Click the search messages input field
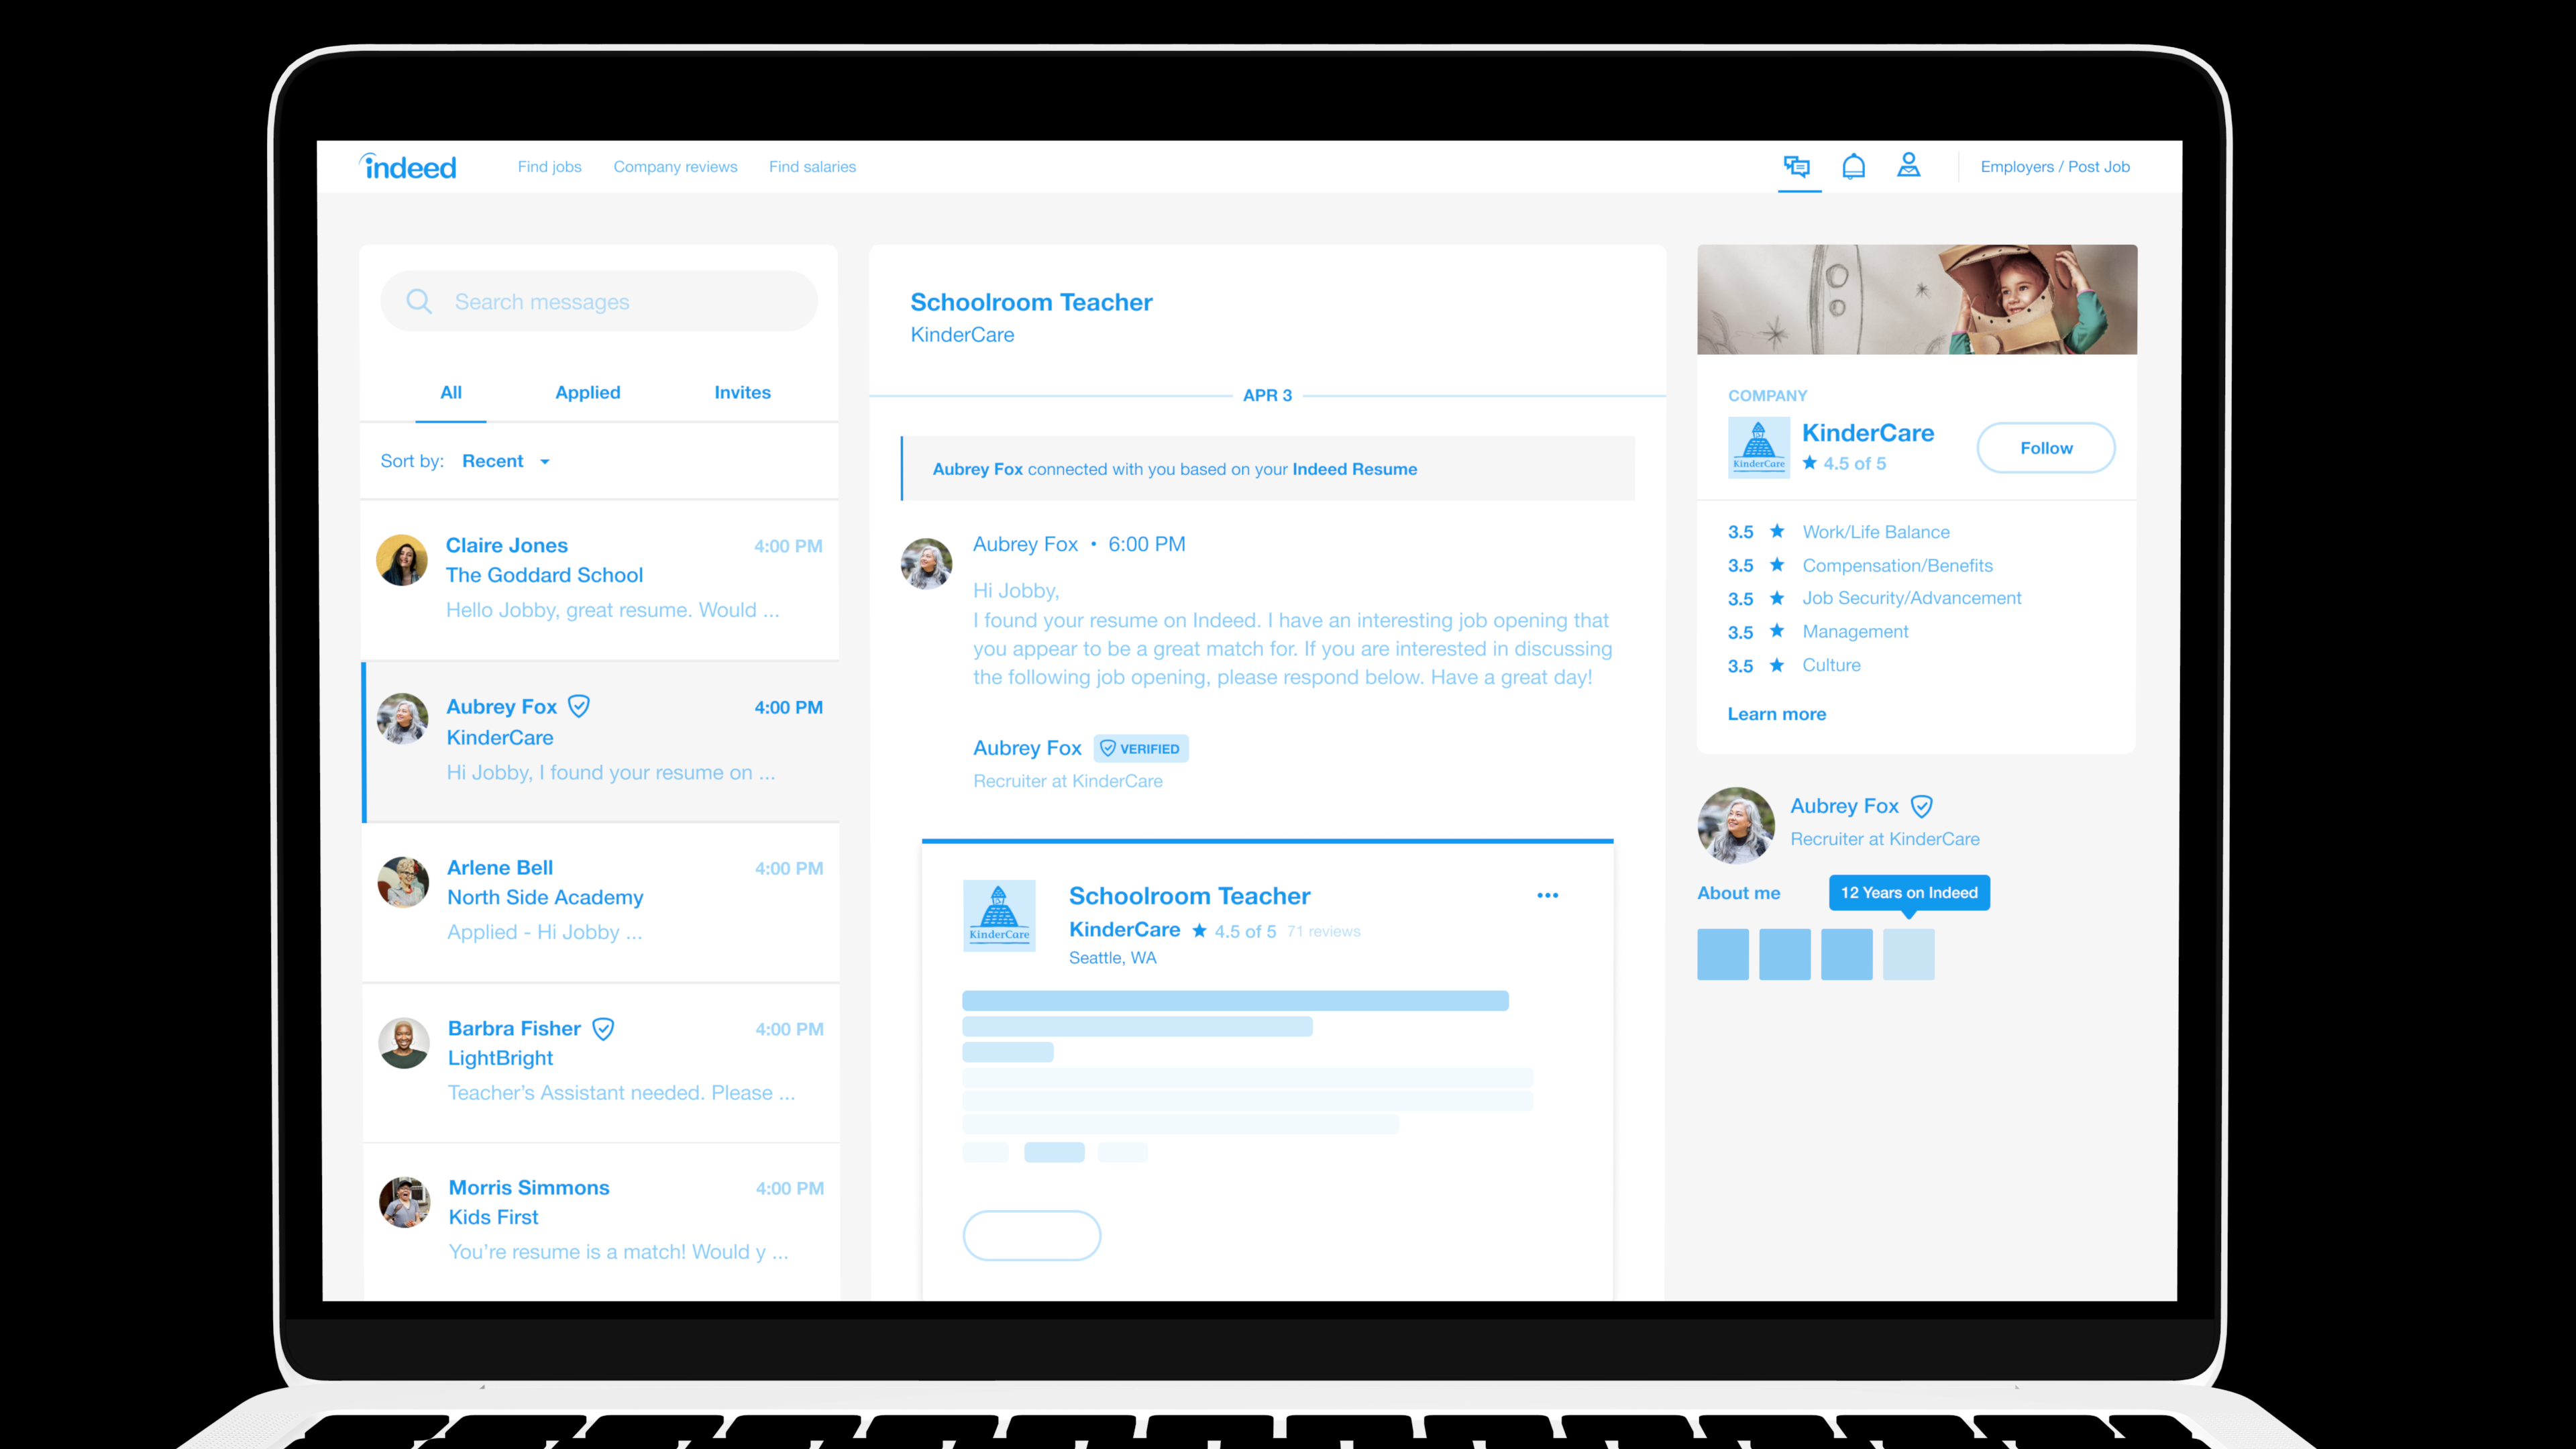This screenshot has height=1449, width=2576. pos(598,301)
